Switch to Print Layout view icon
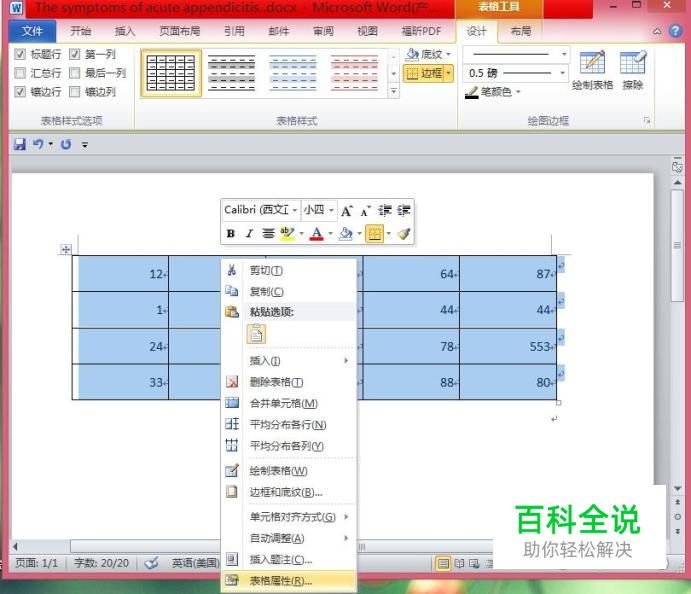The height and width of the screenshot is (594, 691). point(443,563)
